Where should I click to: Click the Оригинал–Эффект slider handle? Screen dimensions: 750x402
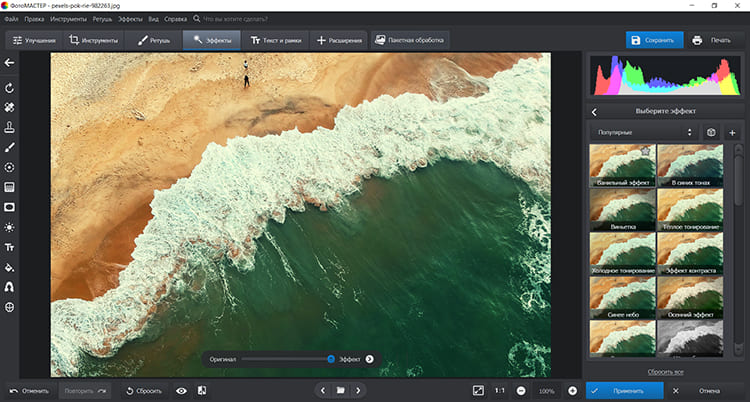click(x=331, y=358)
